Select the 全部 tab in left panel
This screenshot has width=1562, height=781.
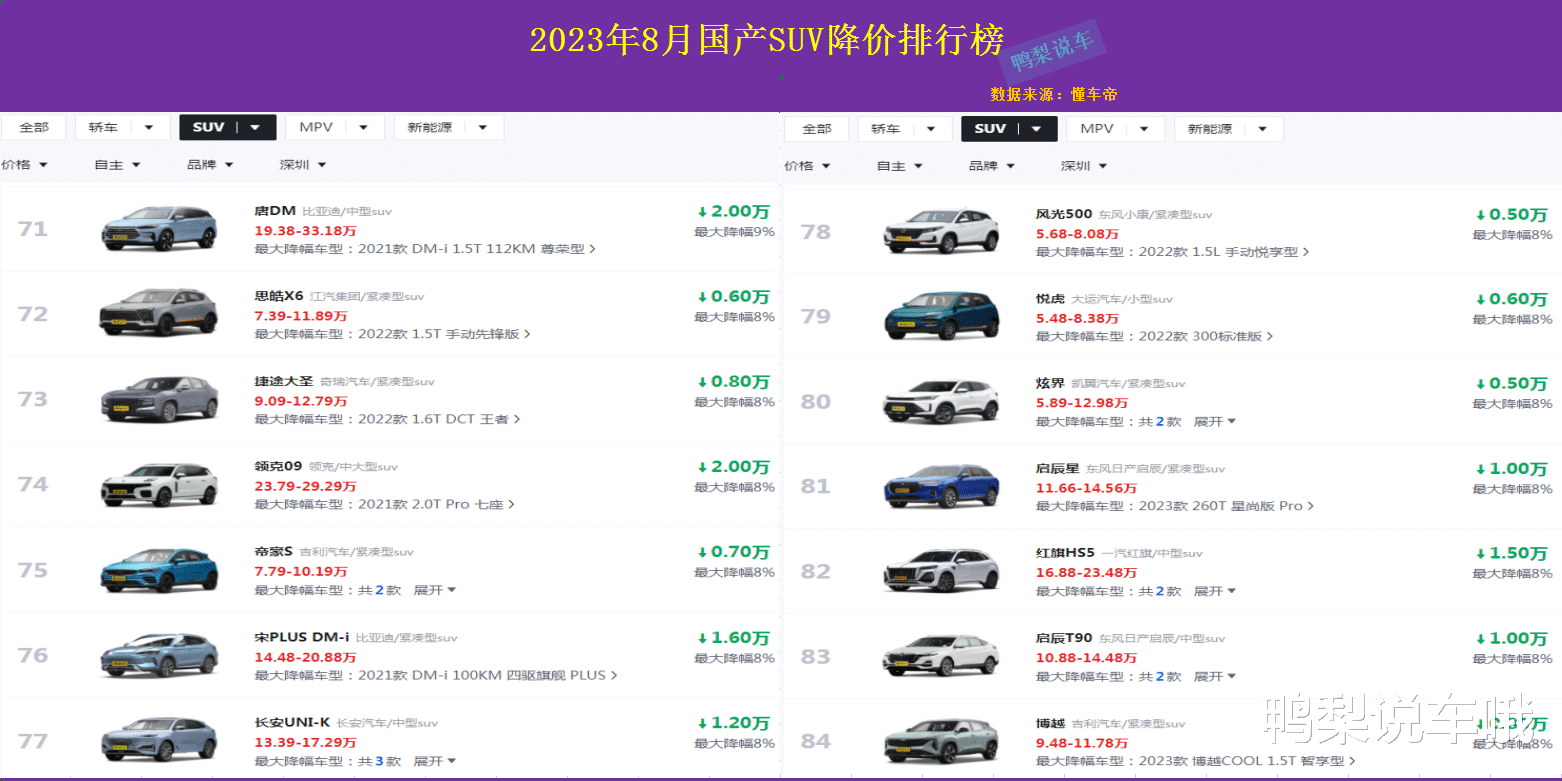pos(34,127)
